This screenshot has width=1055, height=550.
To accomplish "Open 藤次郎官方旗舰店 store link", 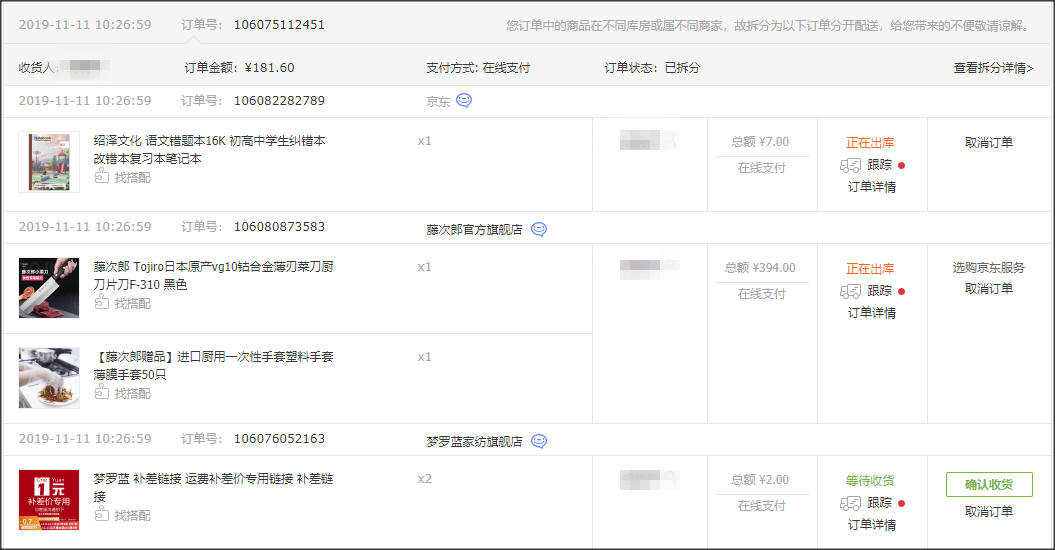I will point(474,230).
